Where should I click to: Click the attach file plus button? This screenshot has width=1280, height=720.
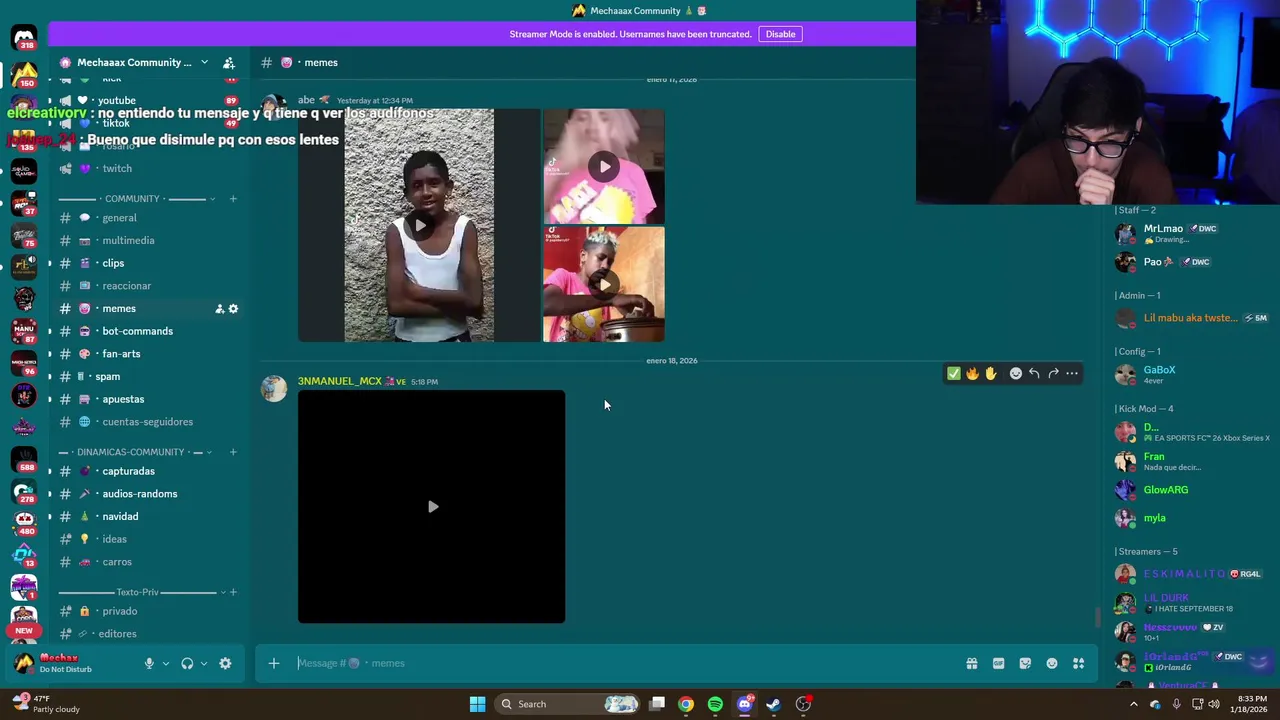274,663
